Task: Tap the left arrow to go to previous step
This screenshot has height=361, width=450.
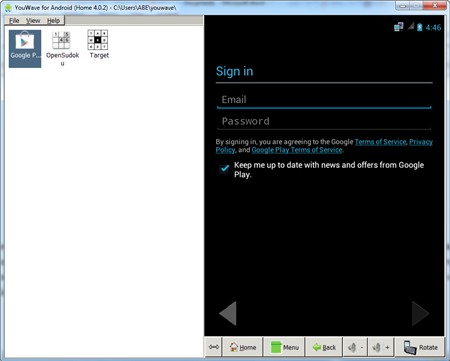Action: [x=228, y=313]
